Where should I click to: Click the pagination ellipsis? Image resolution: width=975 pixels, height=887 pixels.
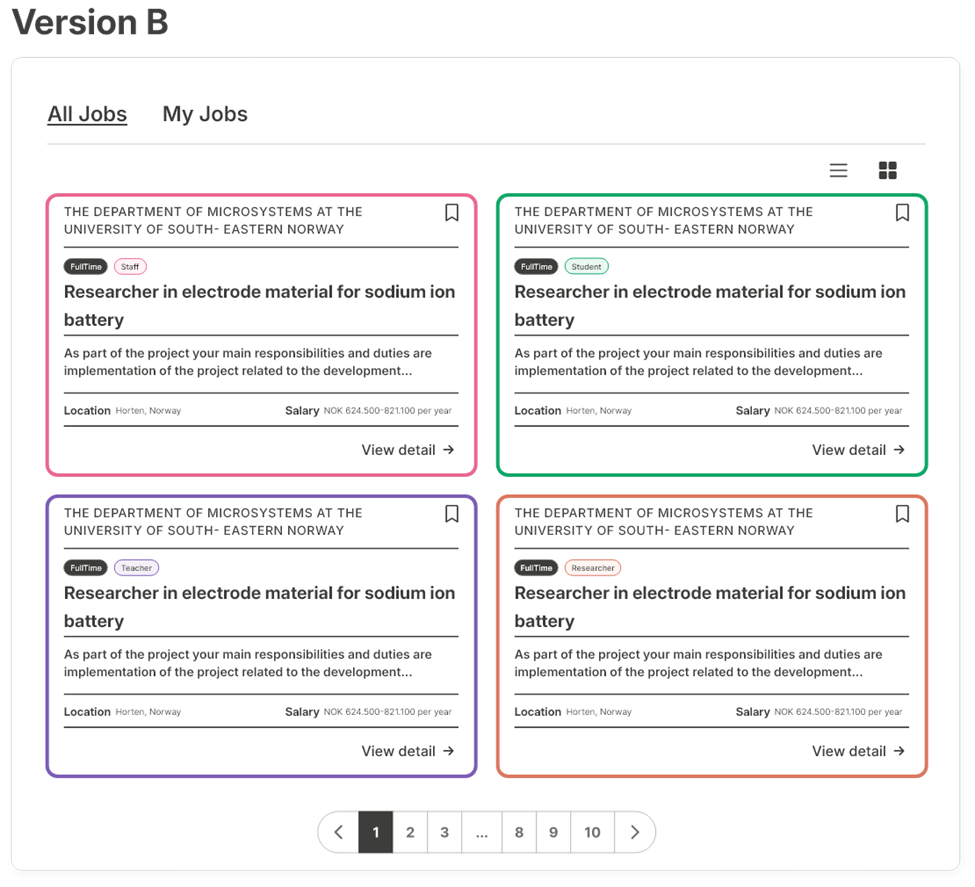click(482, 832)
